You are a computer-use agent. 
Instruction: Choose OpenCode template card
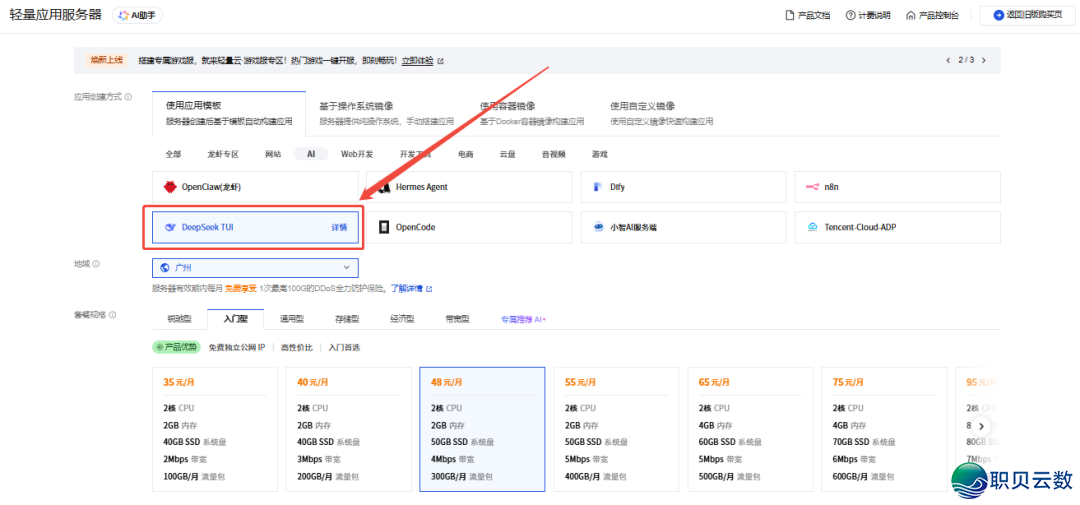(x=469, y=227)
